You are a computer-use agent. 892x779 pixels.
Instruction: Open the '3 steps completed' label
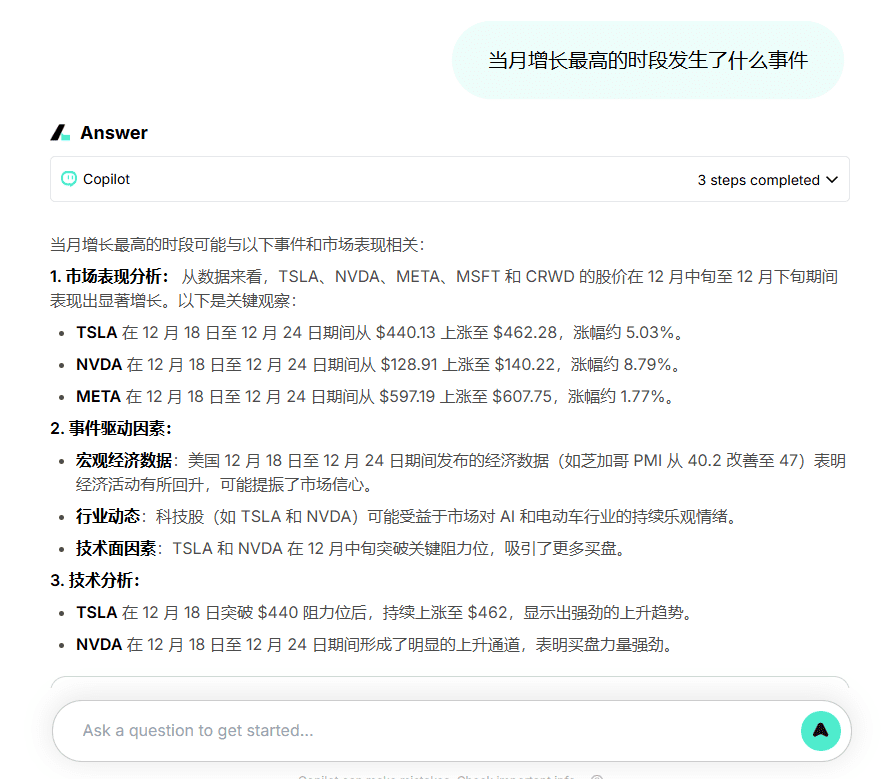tap(758, 180)
